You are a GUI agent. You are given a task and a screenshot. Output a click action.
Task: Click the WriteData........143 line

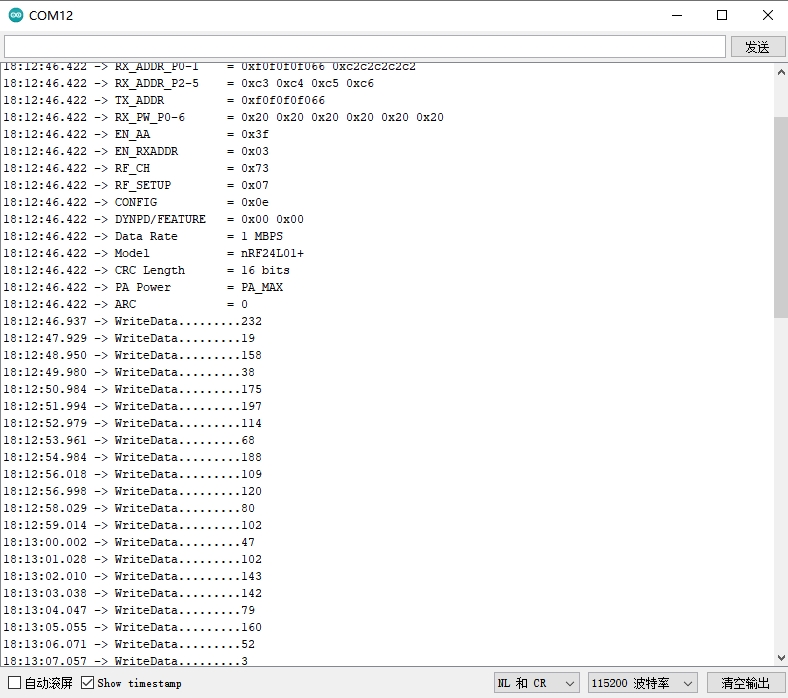[133, 576]
